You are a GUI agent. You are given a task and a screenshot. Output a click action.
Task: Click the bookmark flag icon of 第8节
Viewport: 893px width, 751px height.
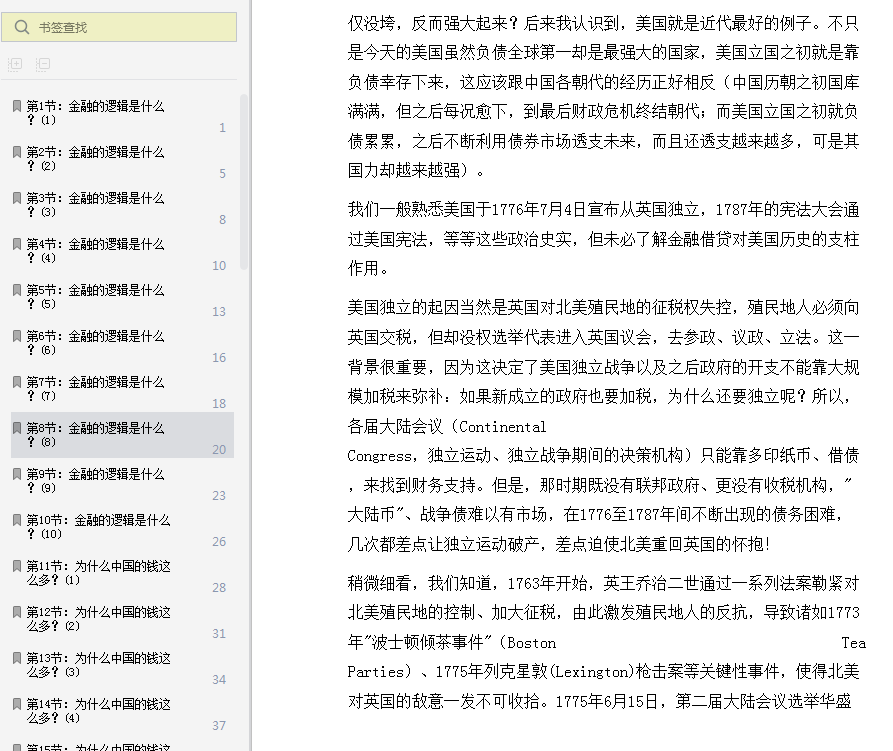click(x=17, y=428)
